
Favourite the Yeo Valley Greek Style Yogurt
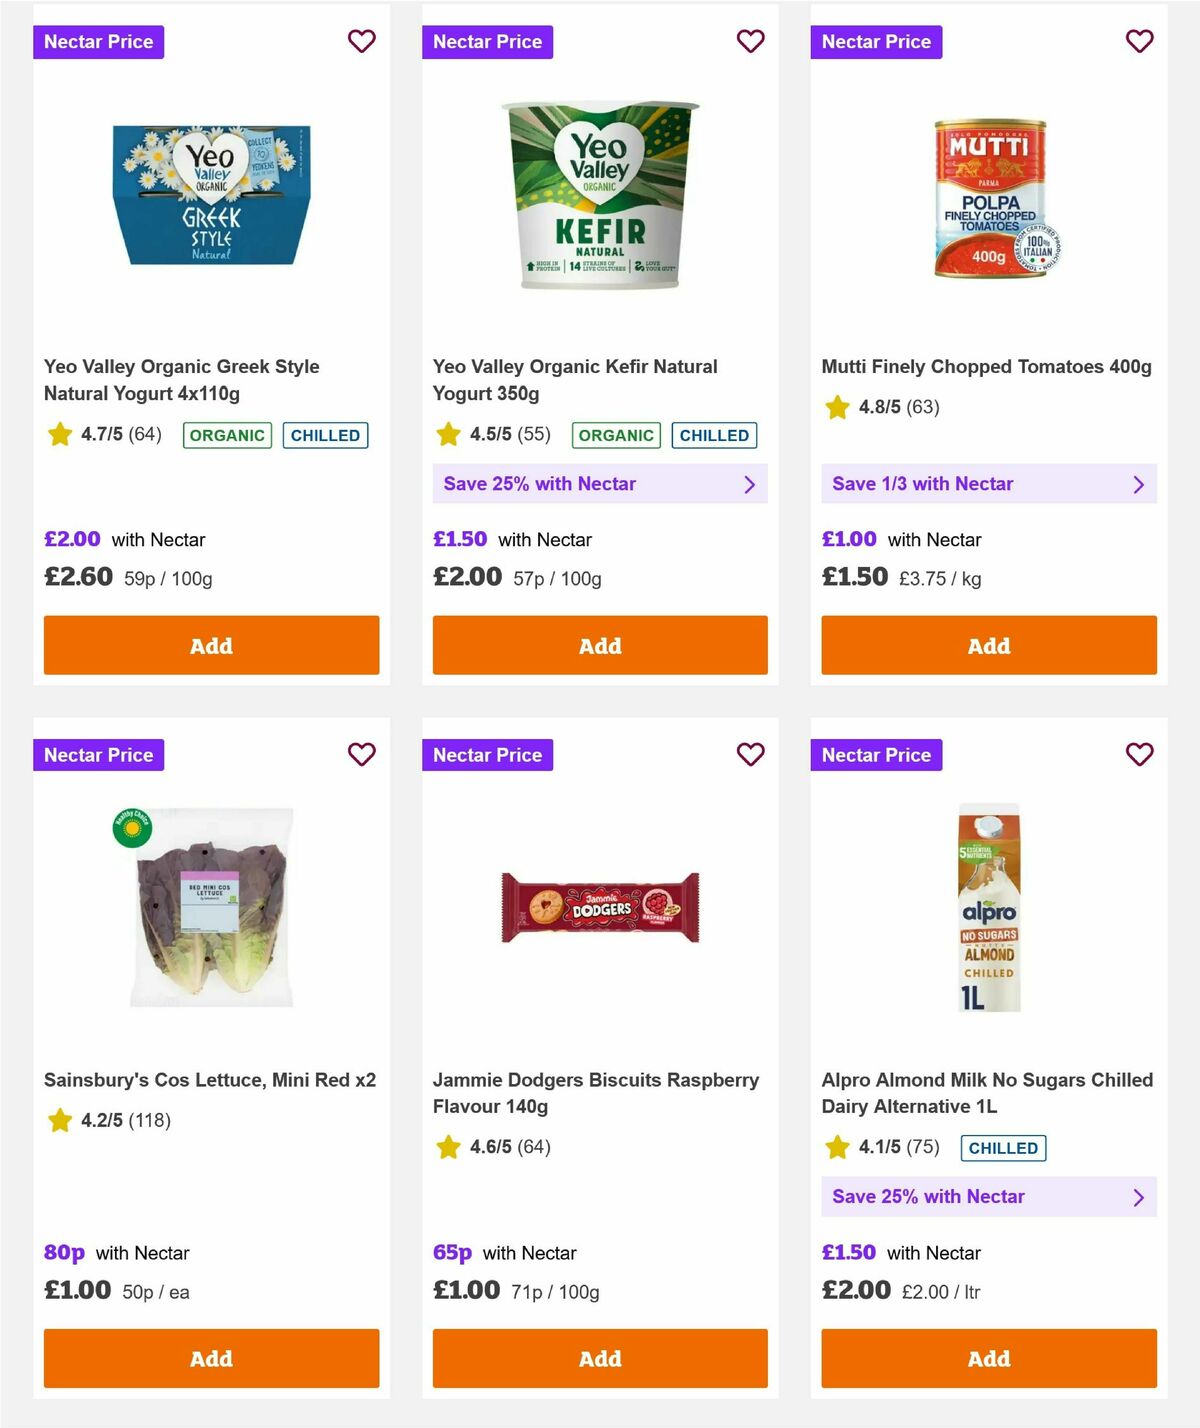362,41
